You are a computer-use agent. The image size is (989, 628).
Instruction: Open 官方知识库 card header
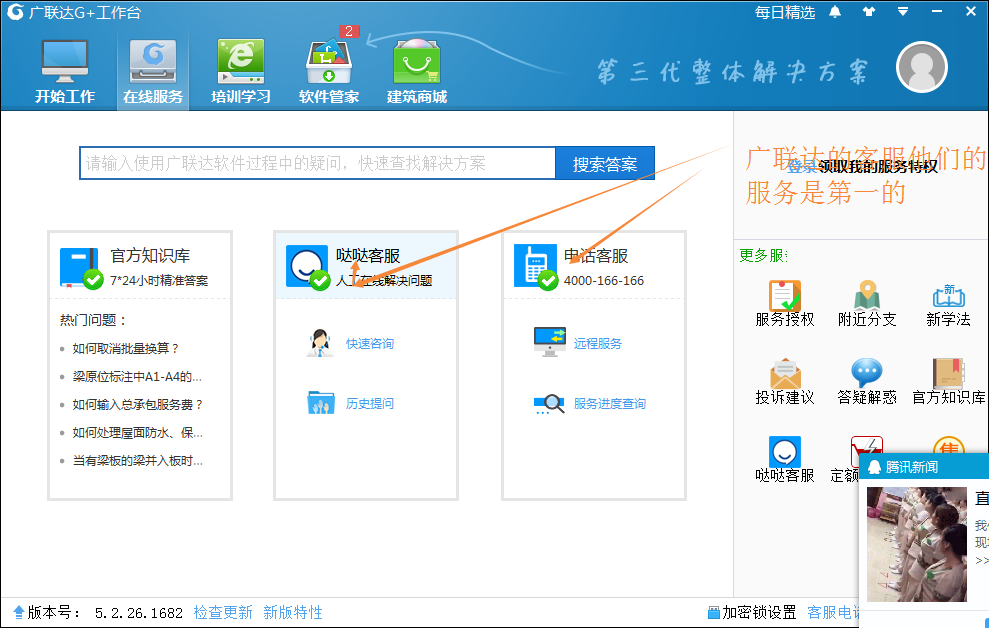140,267
